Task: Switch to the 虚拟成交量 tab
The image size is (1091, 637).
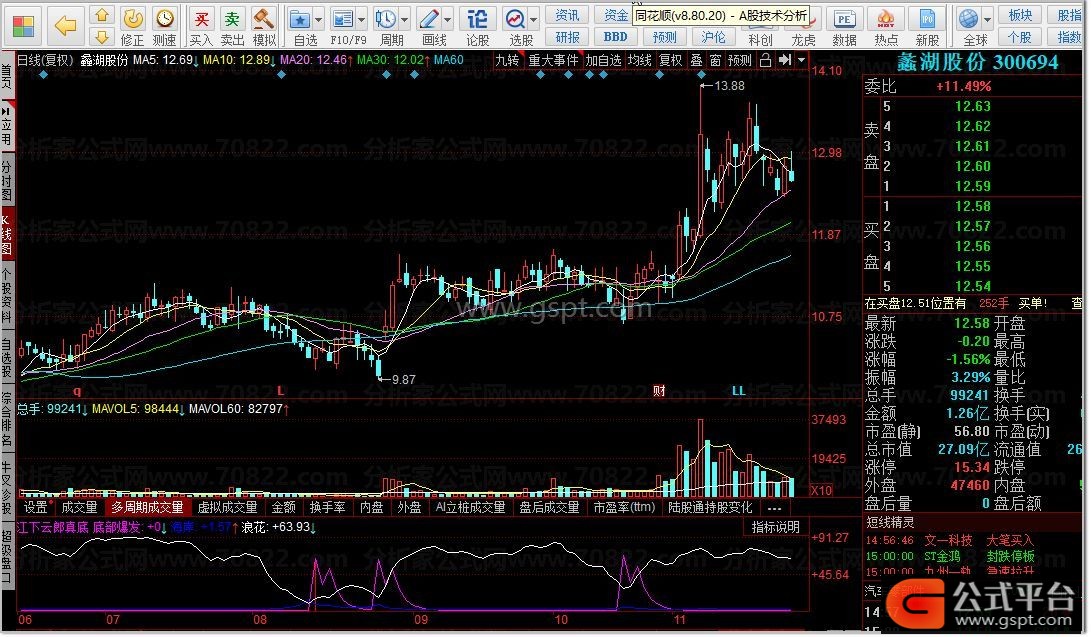Action: coord(228,508)
